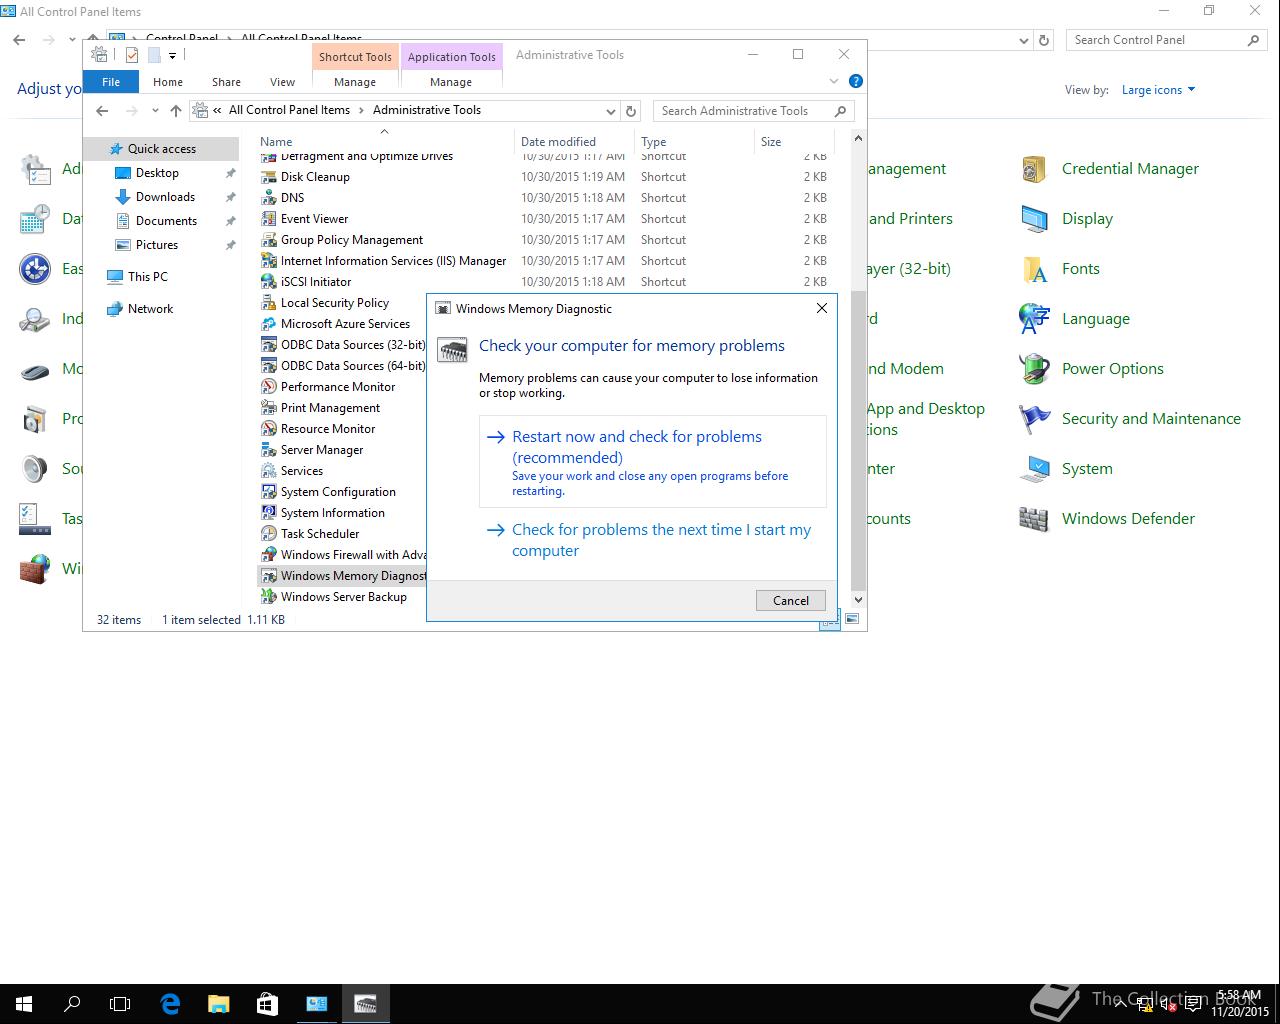
Task: Open Fonts icon in Control Panel
Action: point(1034,269)
